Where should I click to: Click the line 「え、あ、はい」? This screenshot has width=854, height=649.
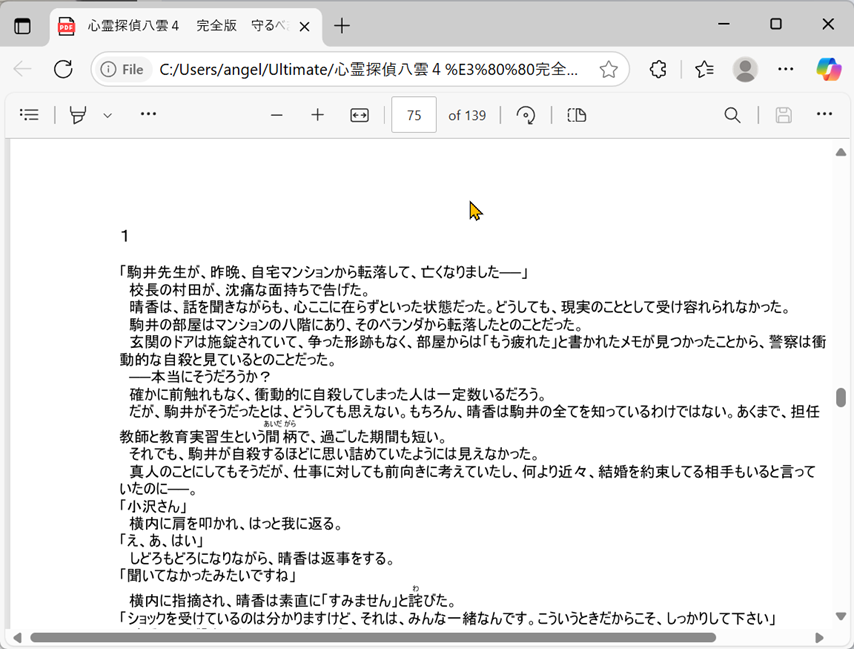point(161,541)
